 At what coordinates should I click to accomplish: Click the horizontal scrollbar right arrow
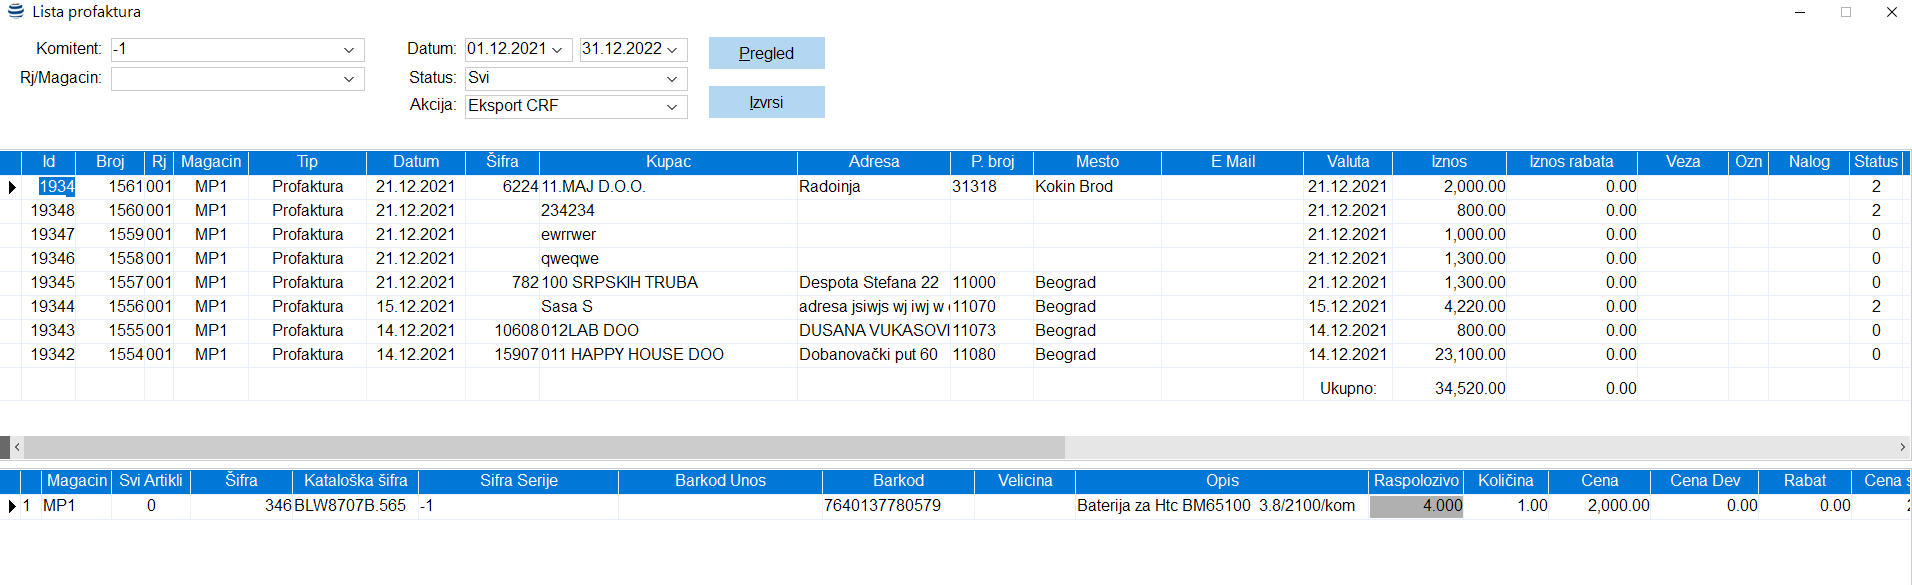click(1902, 447)
